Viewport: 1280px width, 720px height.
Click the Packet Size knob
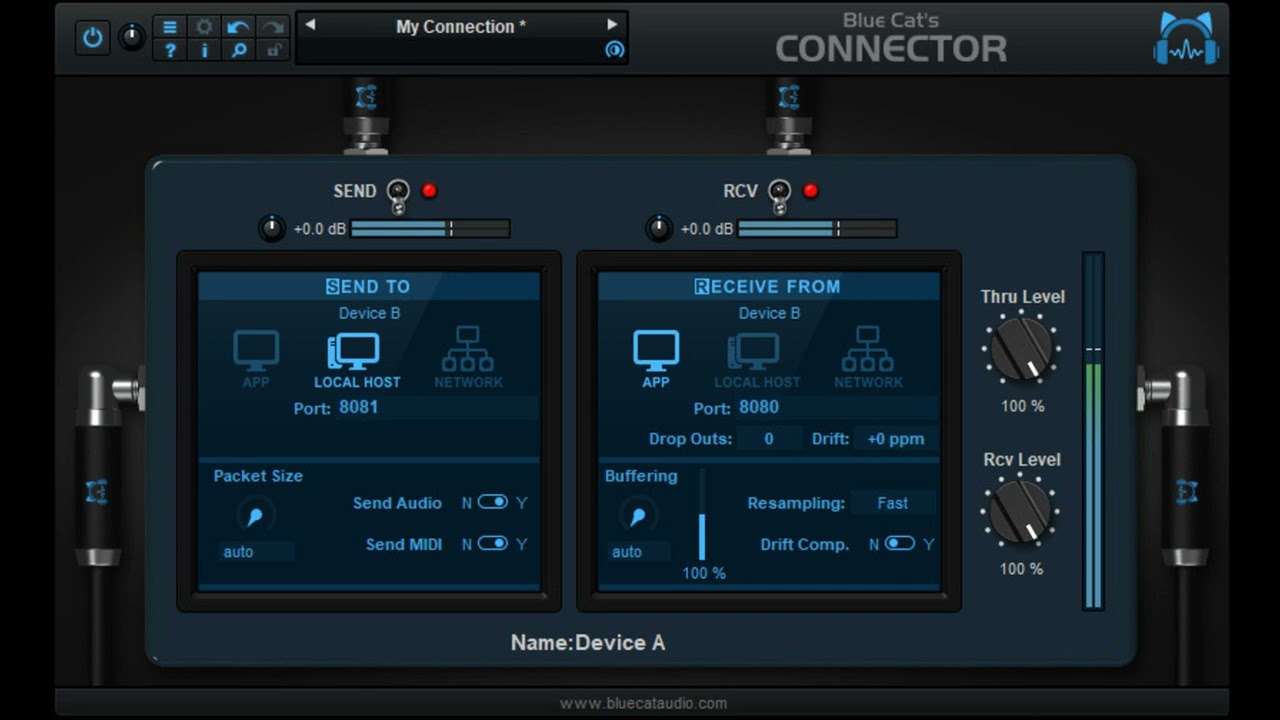click(x=256, y=516)
